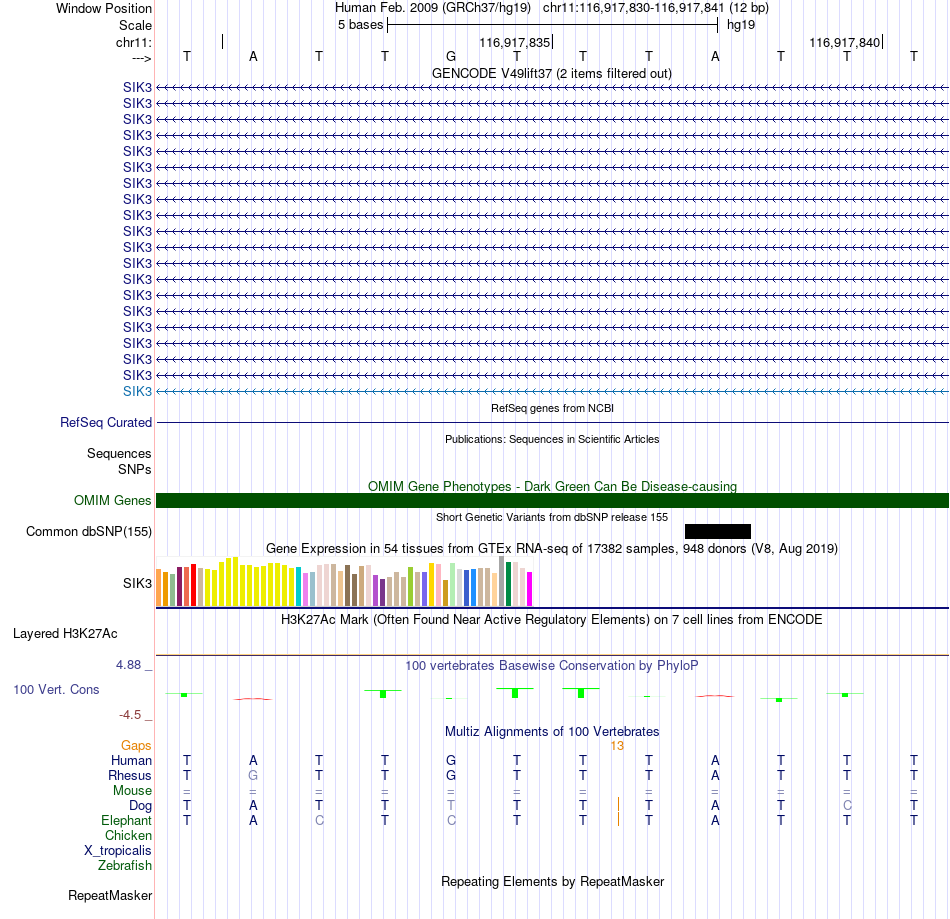Click the dark green OMIM Genes bar
Viewport: 950px width, 919px height.
(552, 500)
